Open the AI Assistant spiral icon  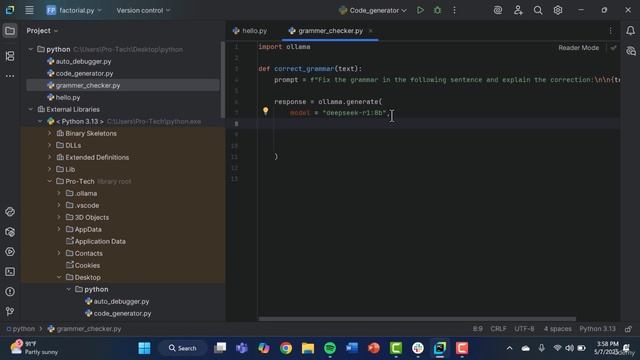click(498, 10)
